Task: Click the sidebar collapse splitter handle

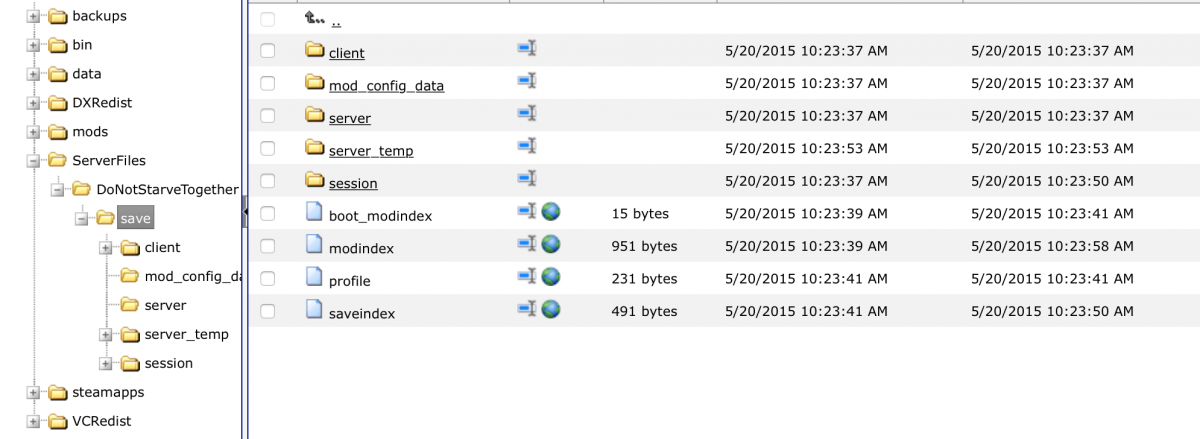Action: click(244, 212)
